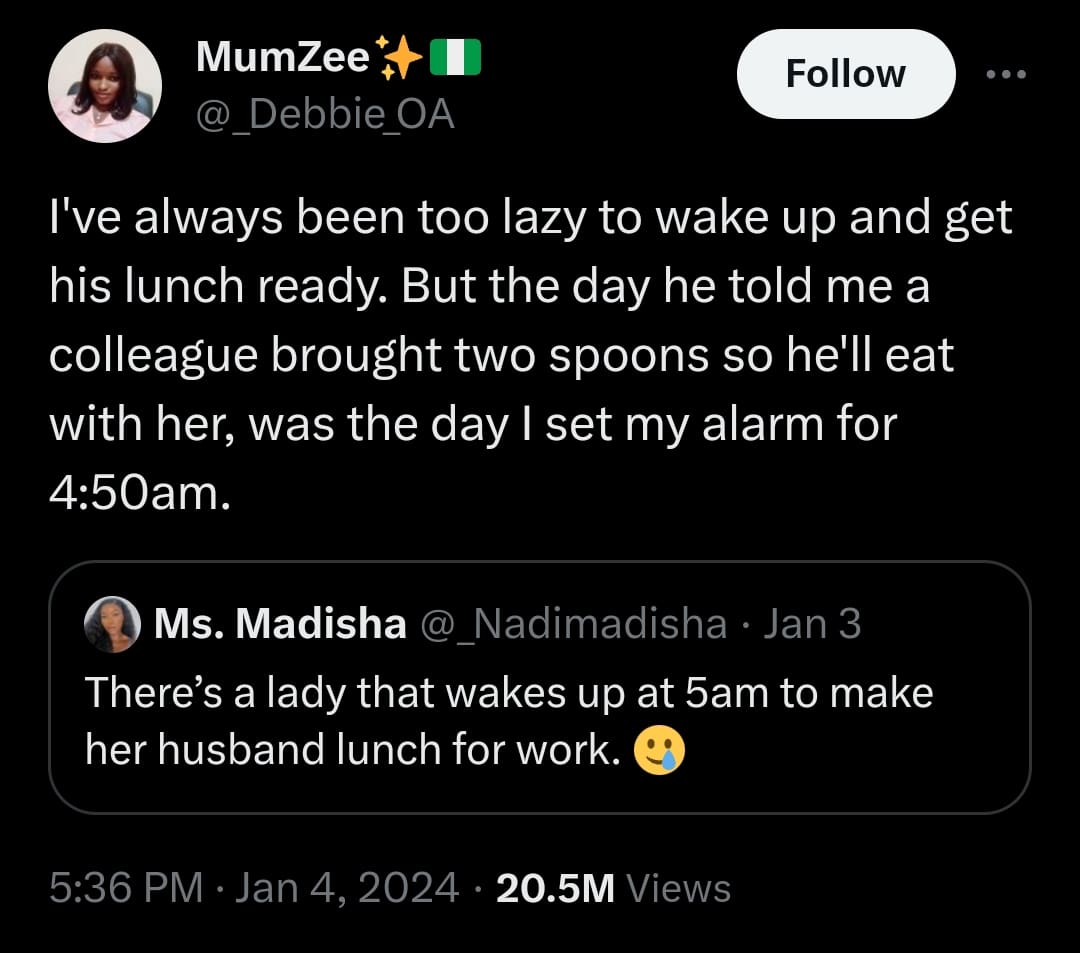This screenshot has height=953, width=1080.
Task: Click the Jan 3 date on quoted tweet
Action: (x=811, y=624)
